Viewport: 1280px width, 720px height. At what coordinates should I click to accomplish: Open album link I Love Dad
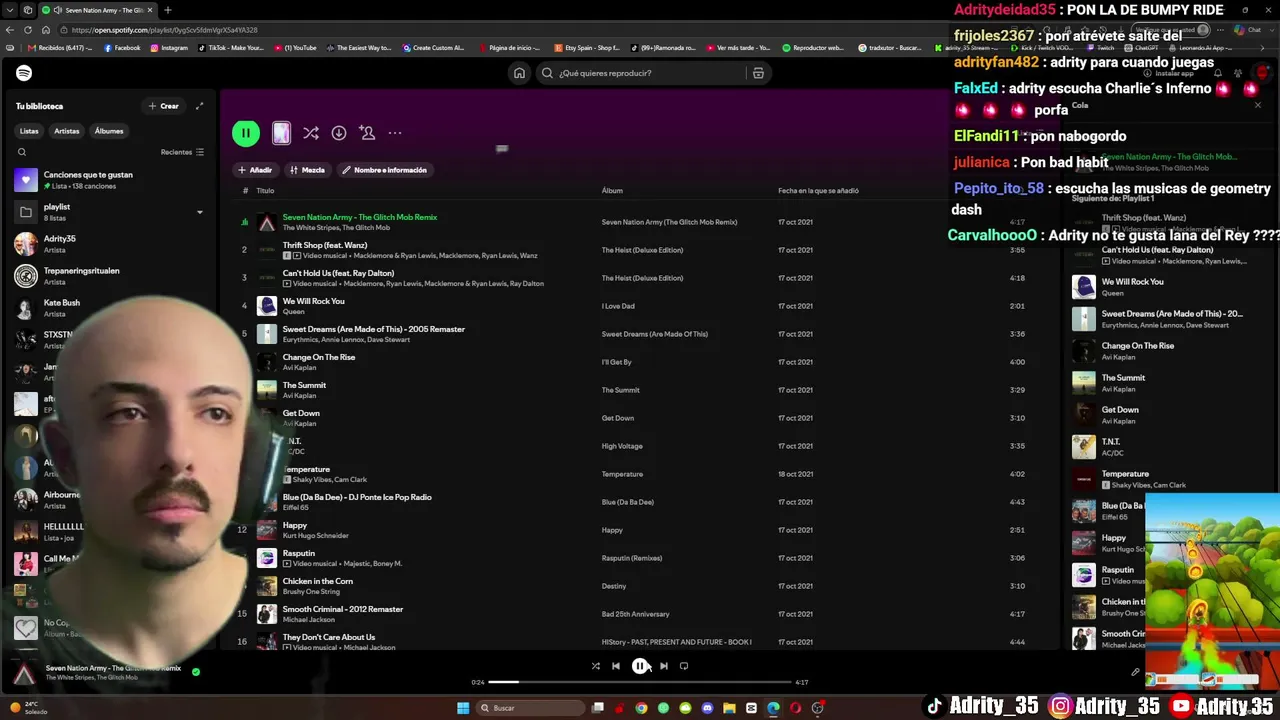(618, 306)
